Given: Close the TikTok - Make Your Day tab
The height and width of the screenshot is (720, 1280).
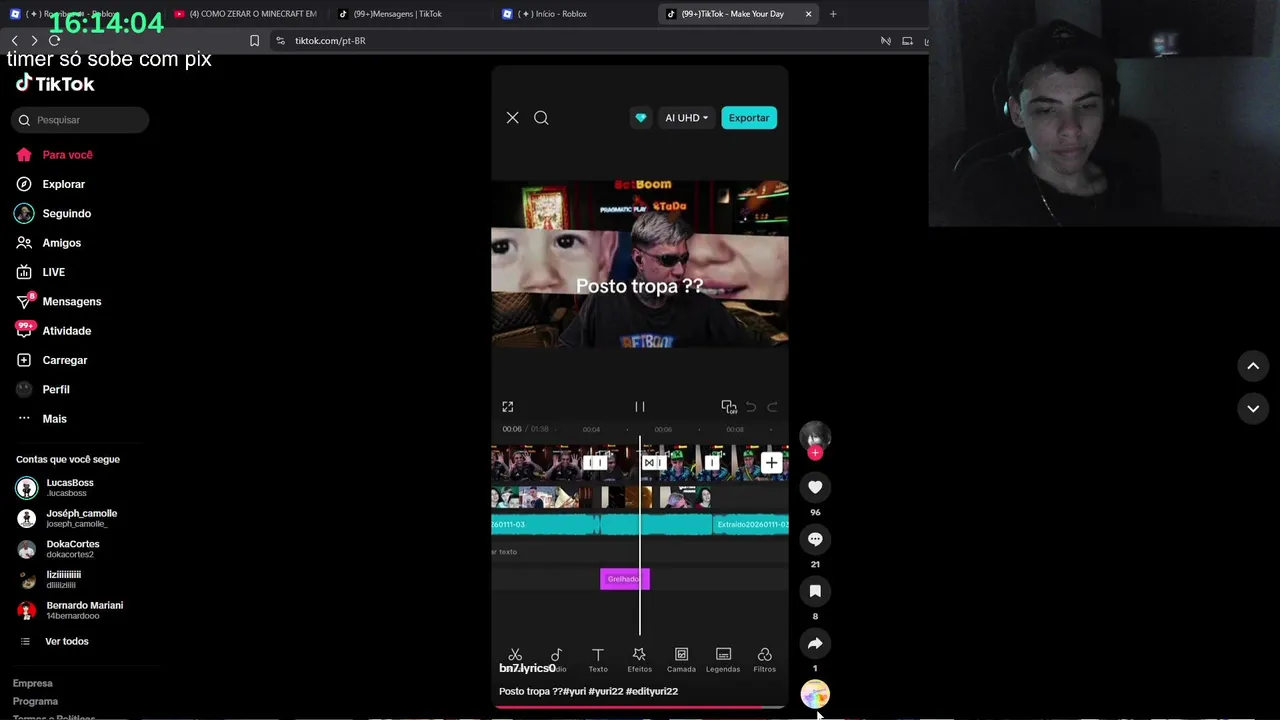Looking at the screenshot, I should [808, 14].
